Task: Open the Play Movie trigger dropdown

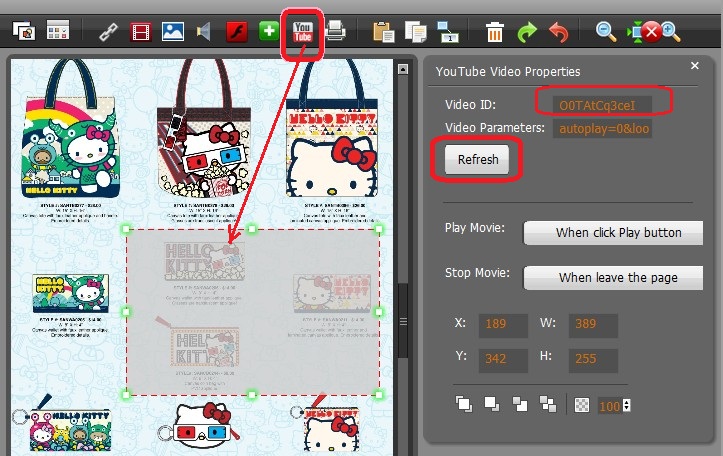Action: [x=613, y=233]
